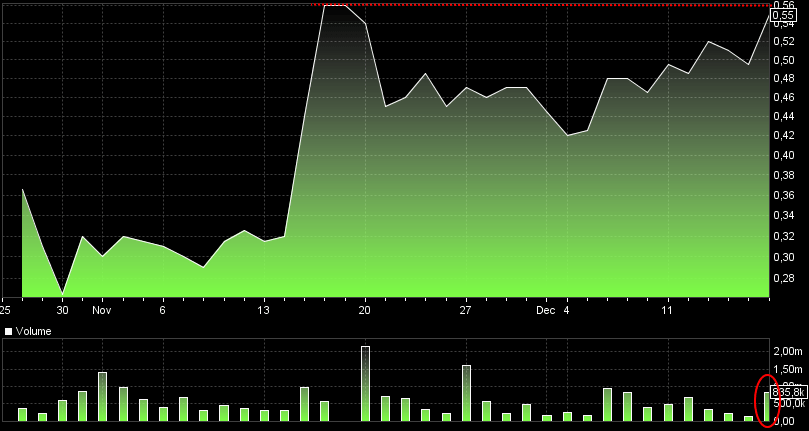Click the 30 date axis label

[62, 310]
